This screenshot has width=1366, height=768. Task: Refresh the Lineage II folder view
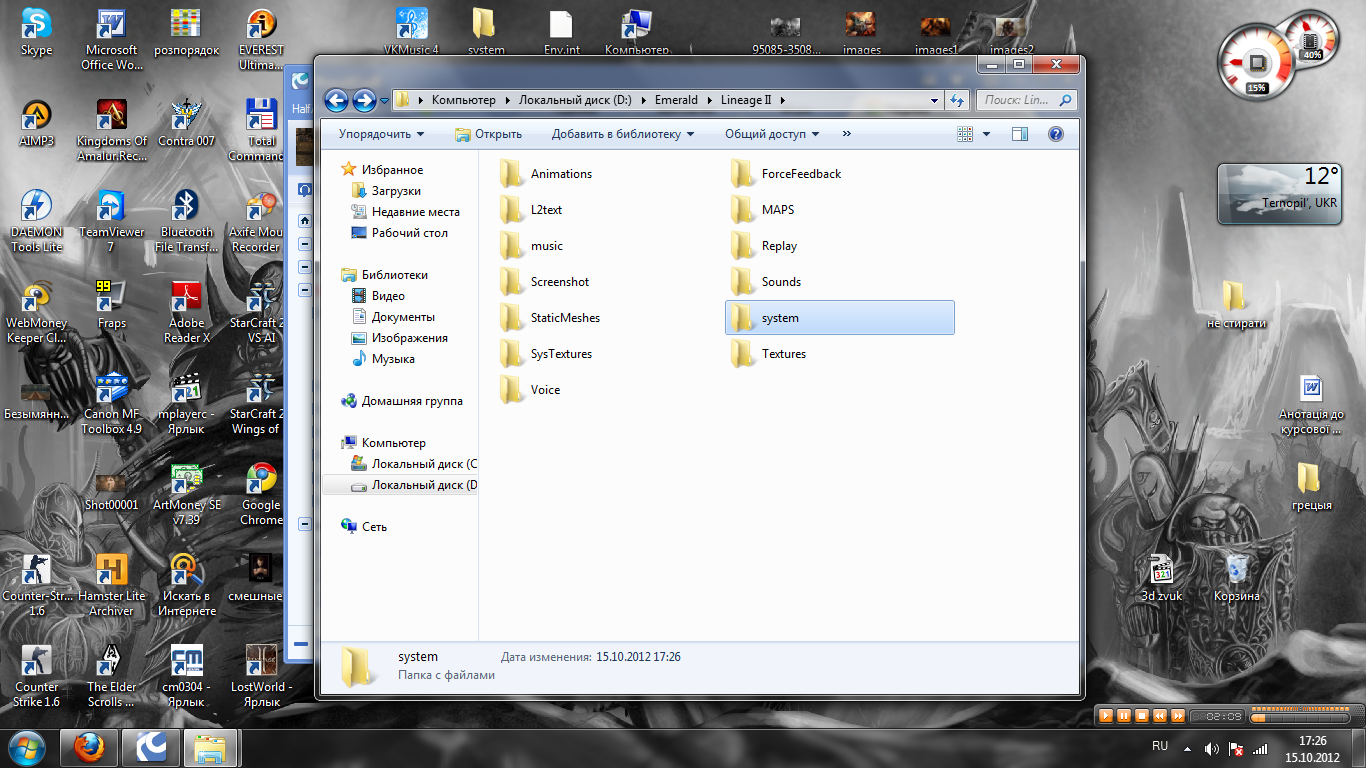[x=957, y=100]
